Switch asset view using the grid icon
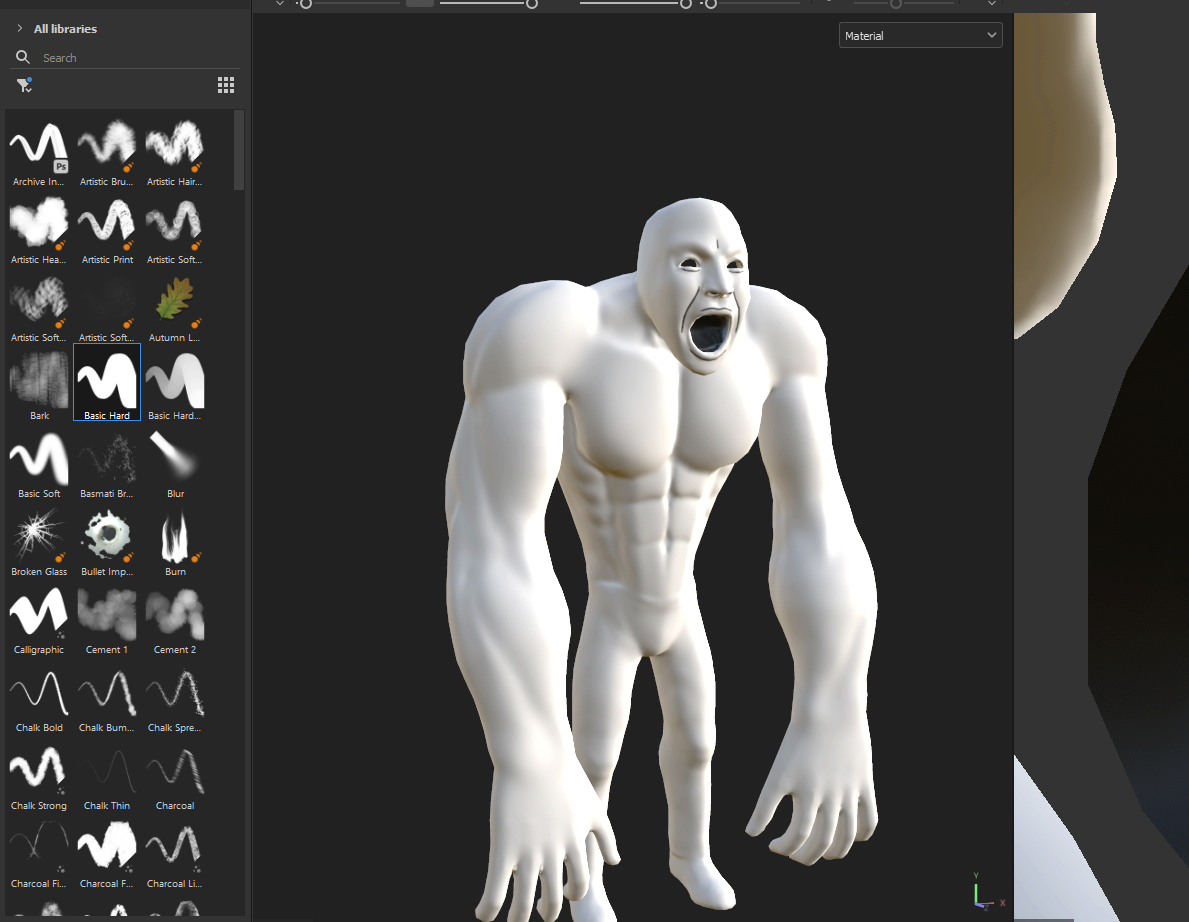This screenshot has height=922, width=1189. (226, 85)
